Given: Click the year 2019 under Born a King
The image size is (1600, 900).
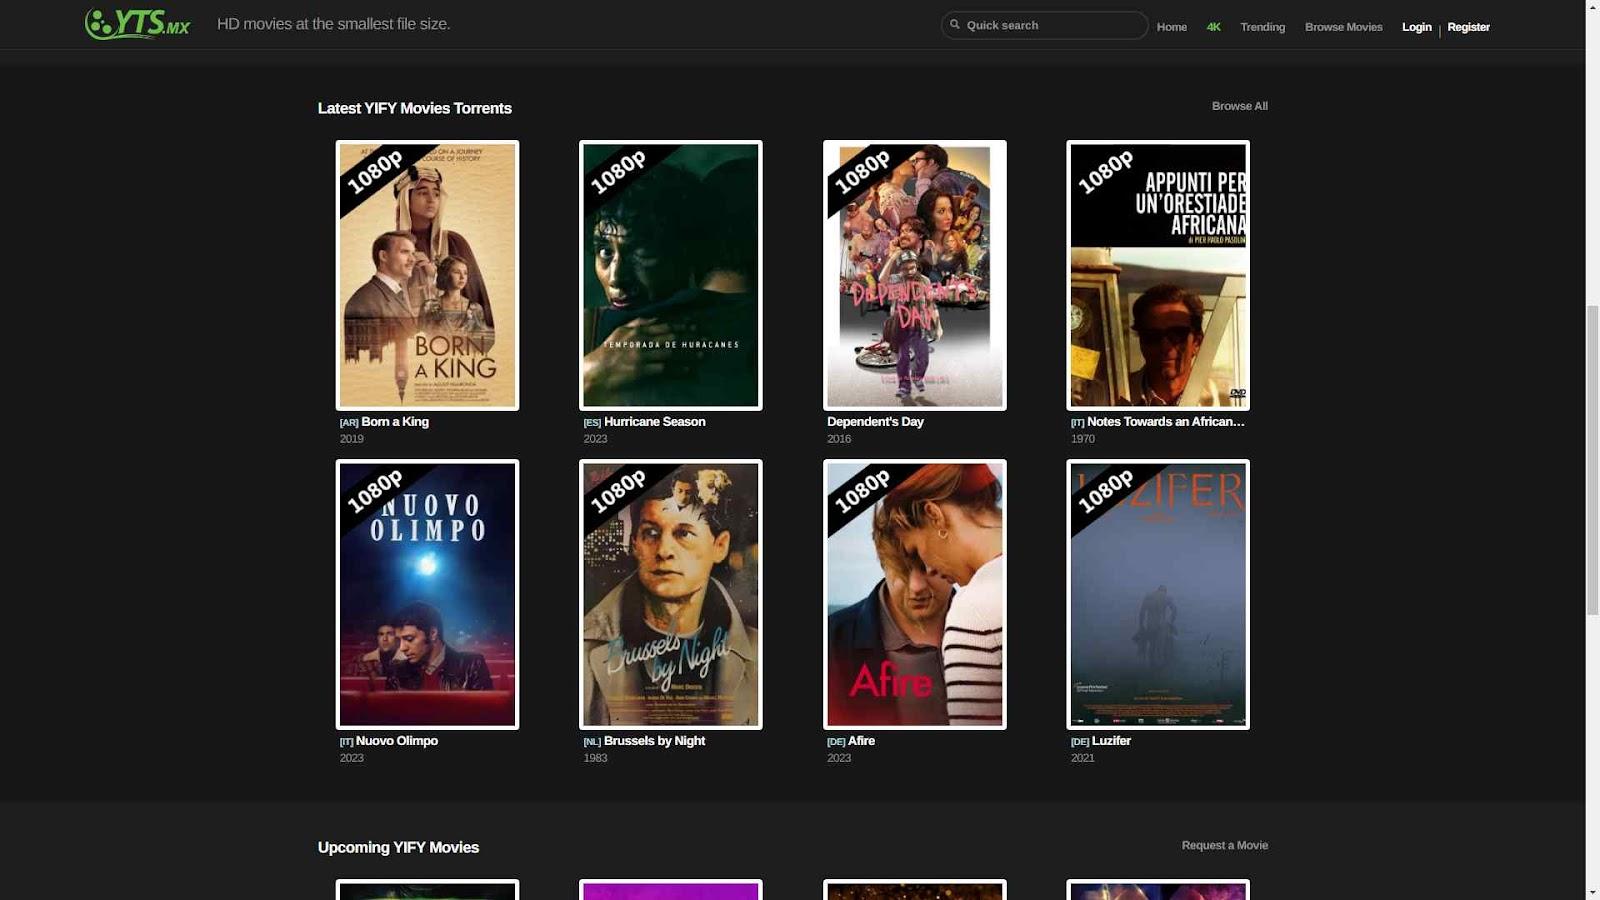Looking at the screenshot, I should tap(352, 439).
